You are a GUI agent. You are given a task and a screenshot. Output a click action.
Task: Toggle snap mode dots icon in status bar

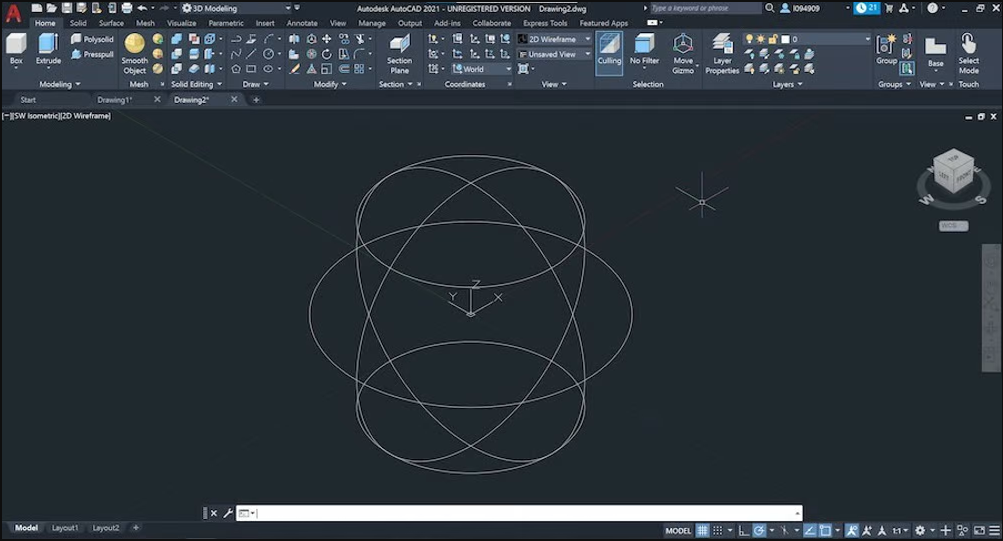(718, 530)
